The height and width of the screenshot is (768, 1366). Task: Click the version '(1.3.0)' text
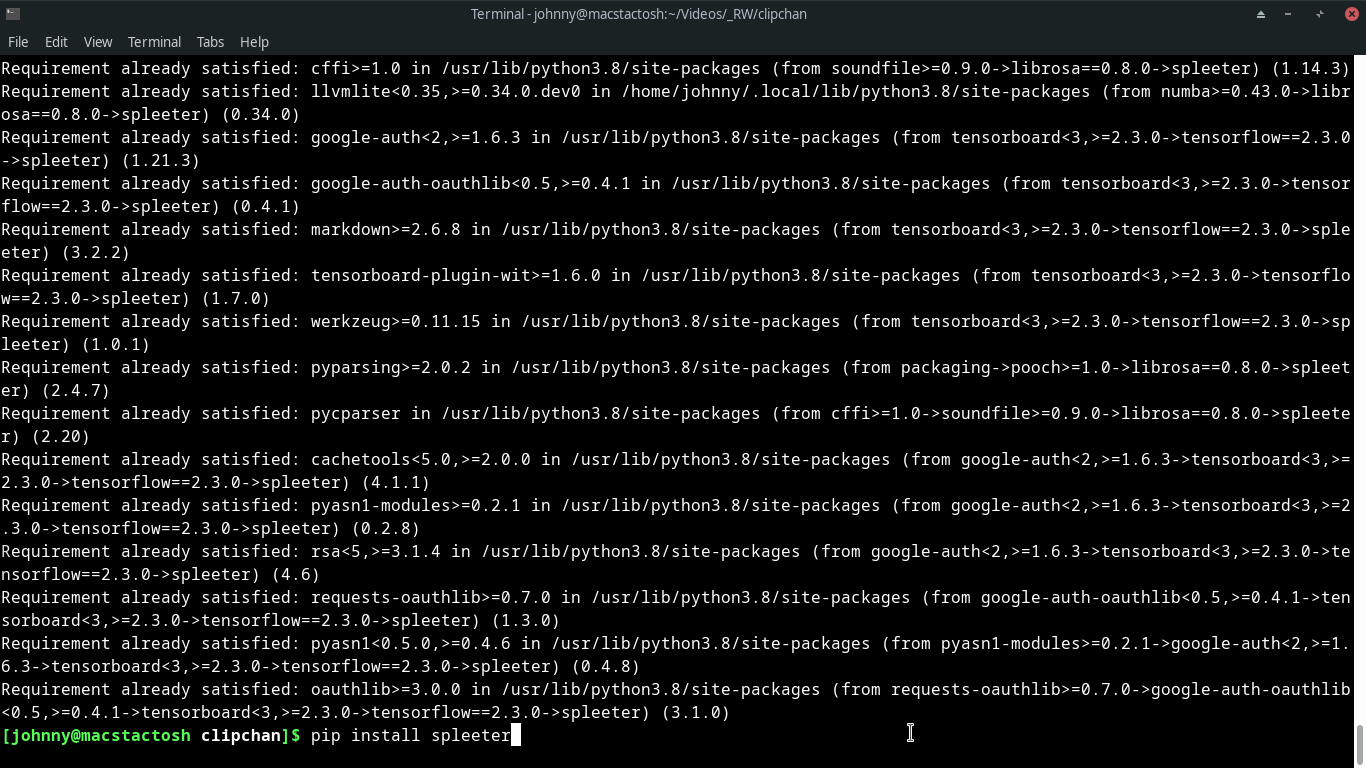tap(526, 621)
